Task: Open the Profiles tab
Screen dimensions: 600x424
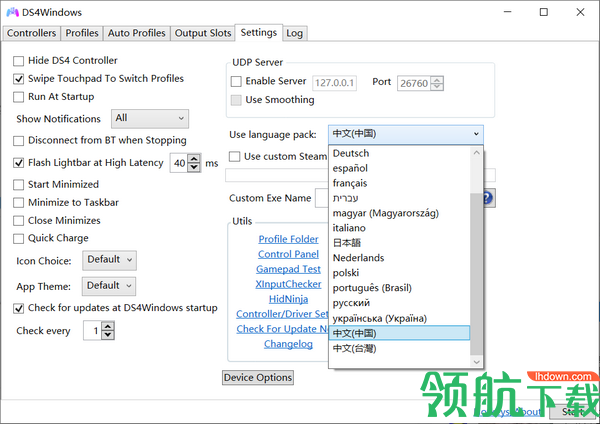Action: tap(82, 33)
